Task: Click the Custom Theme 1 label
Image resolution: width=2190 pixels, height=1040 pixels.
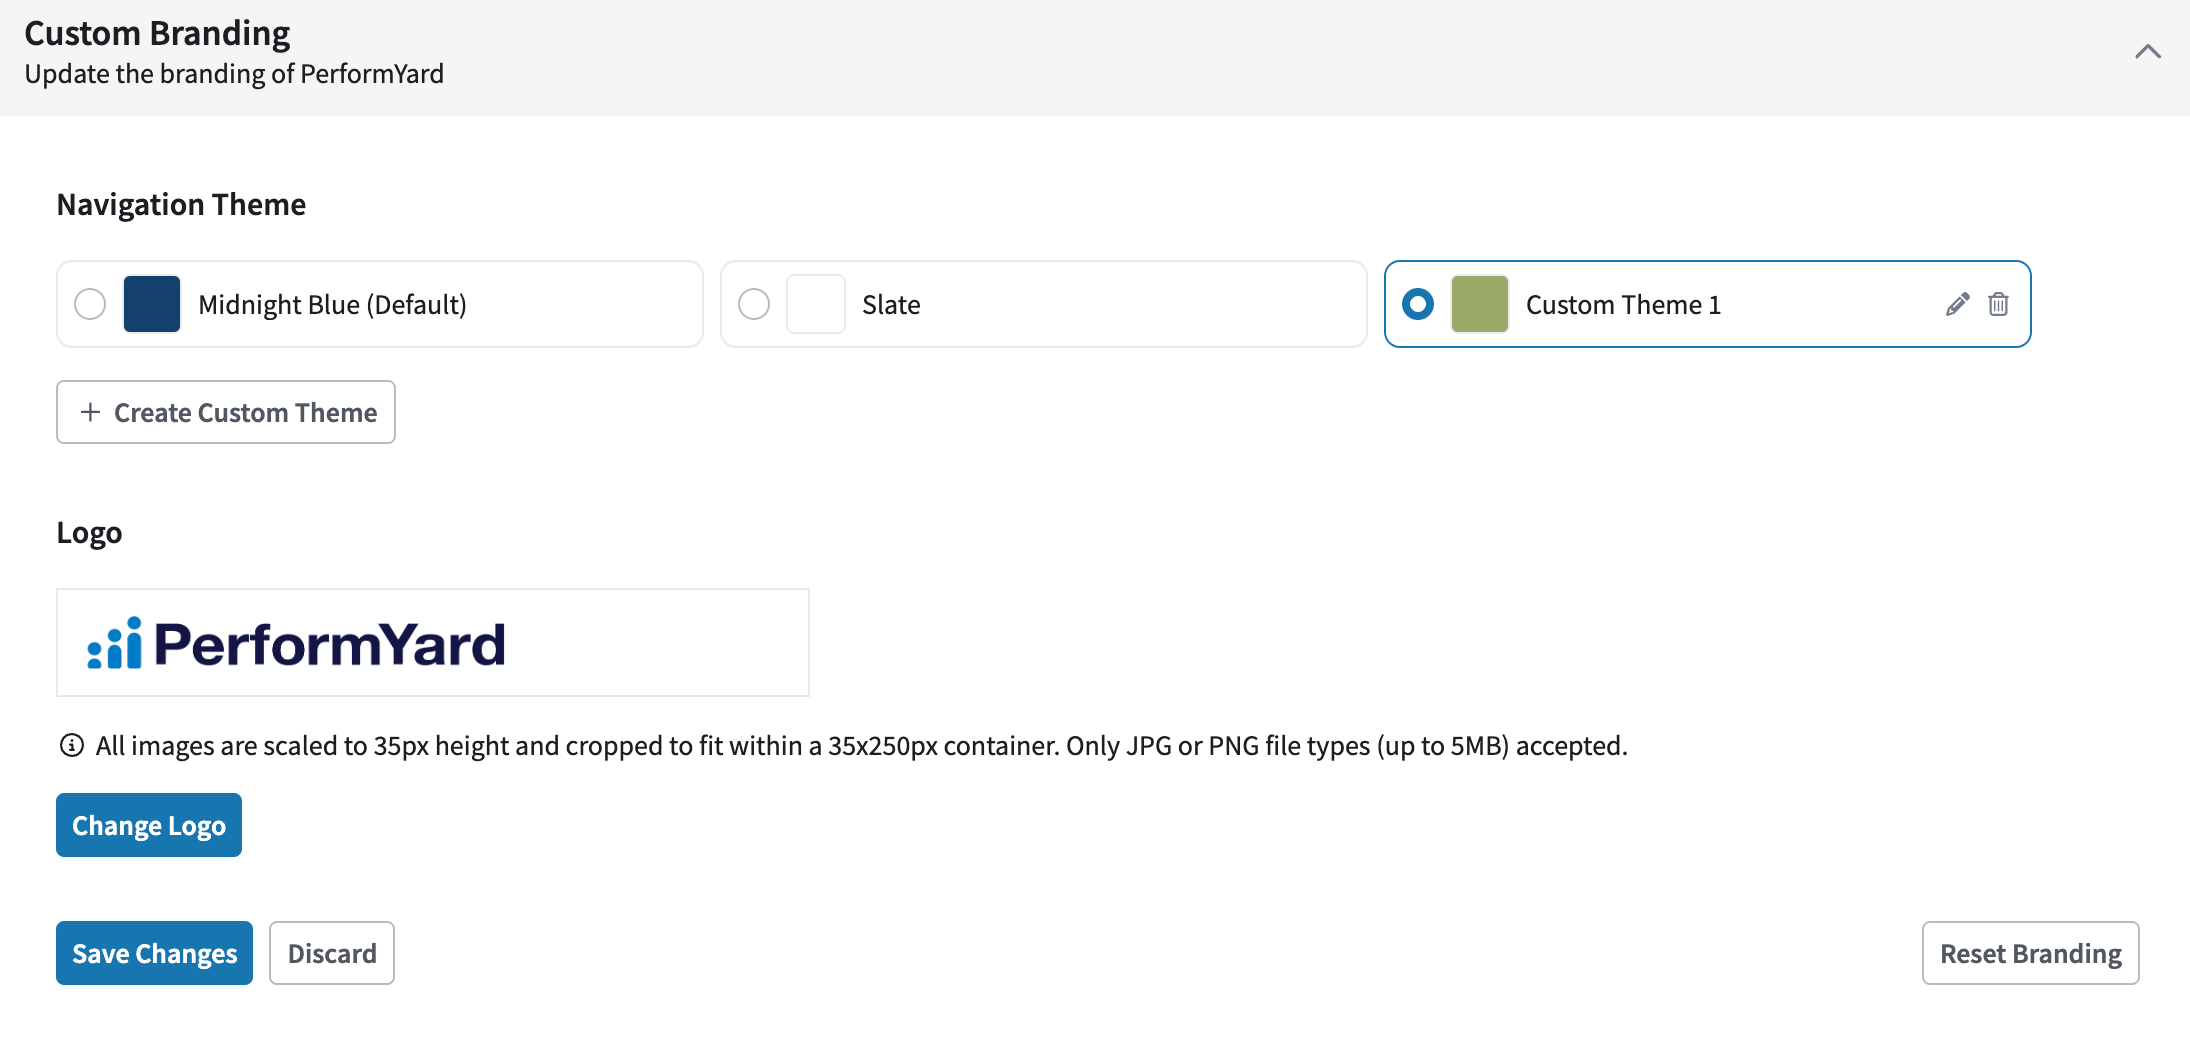Action: (x=1623, y=304)
